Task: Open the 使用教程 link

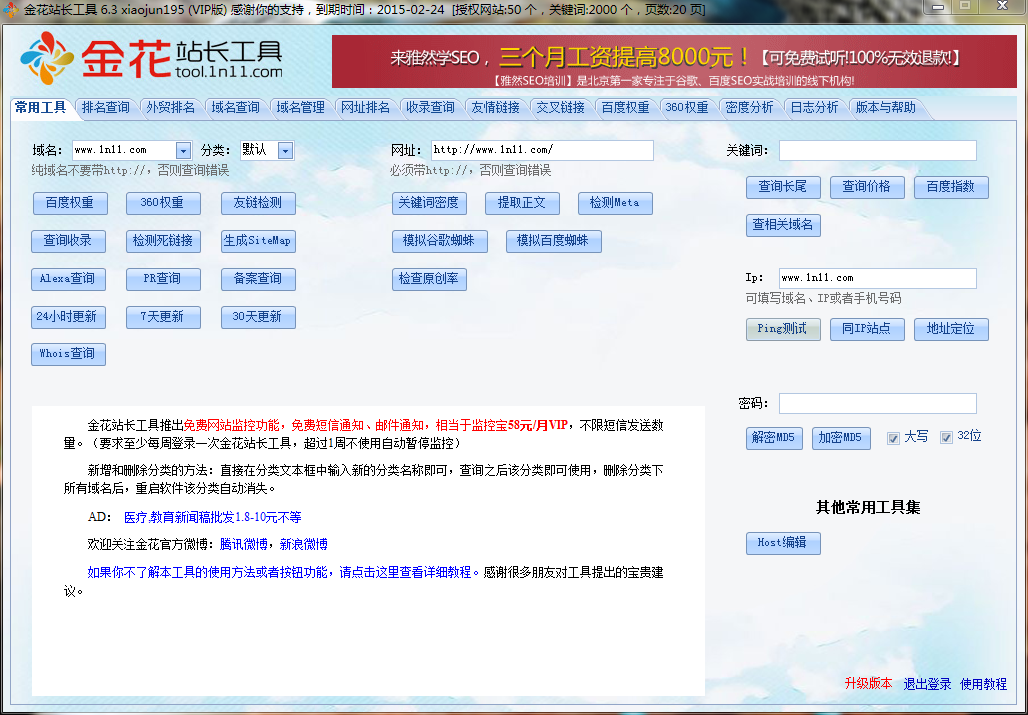Action: (x=983, y=684)
